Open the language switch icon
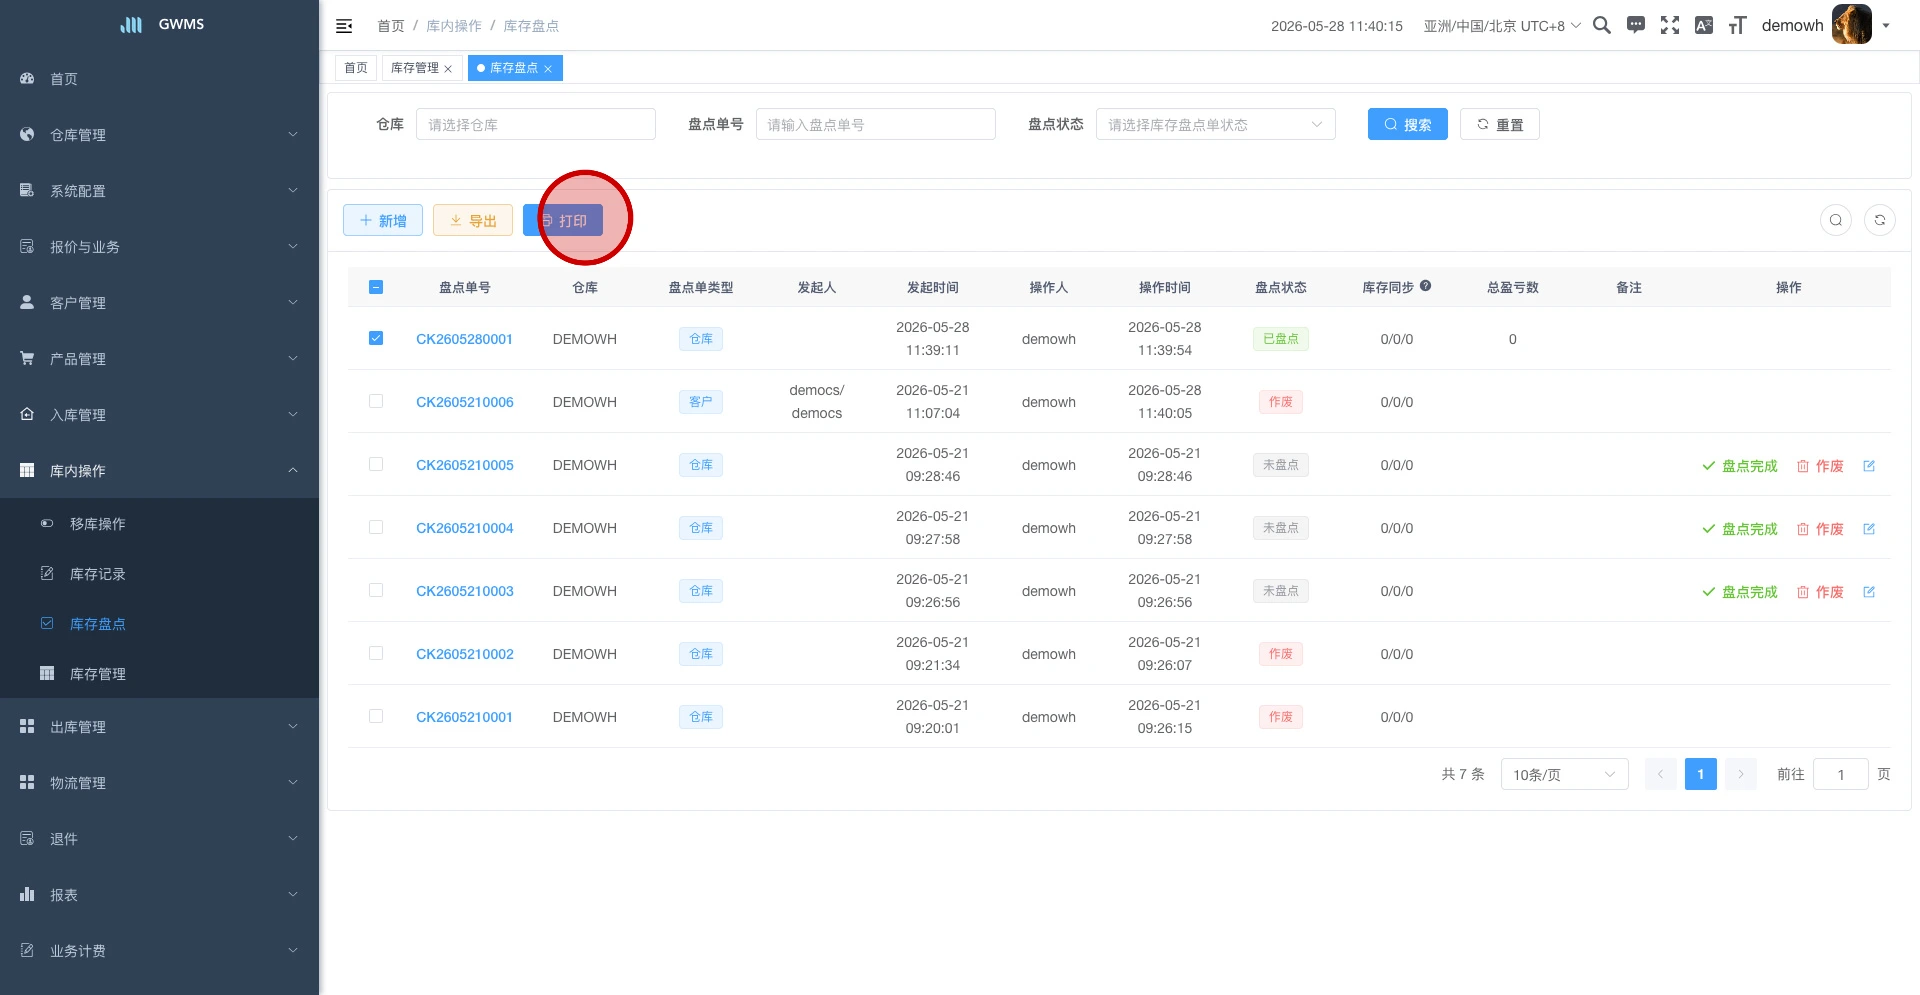The width and height of the screenshot is (1920, 995). pyautogui.click(x=1704, y=25)
